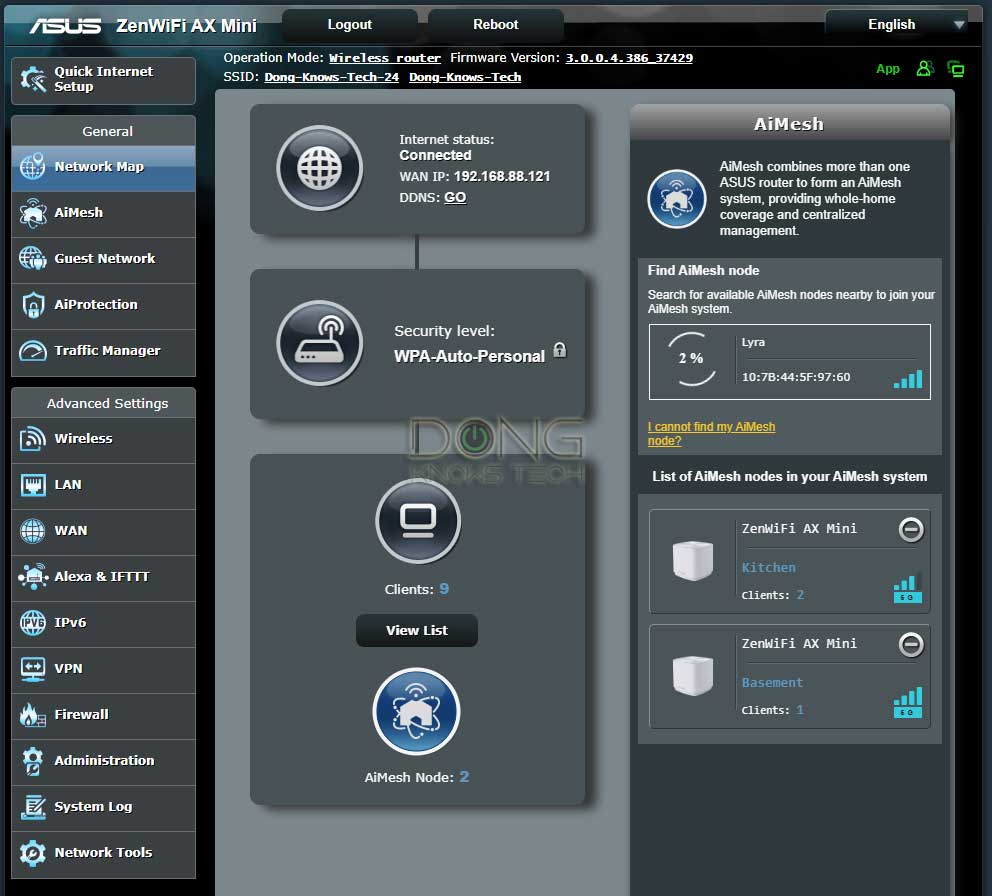This screenshot has height=896, width=992.
Task: Click the 2% search progress indicator
Action: click(691, 359)
